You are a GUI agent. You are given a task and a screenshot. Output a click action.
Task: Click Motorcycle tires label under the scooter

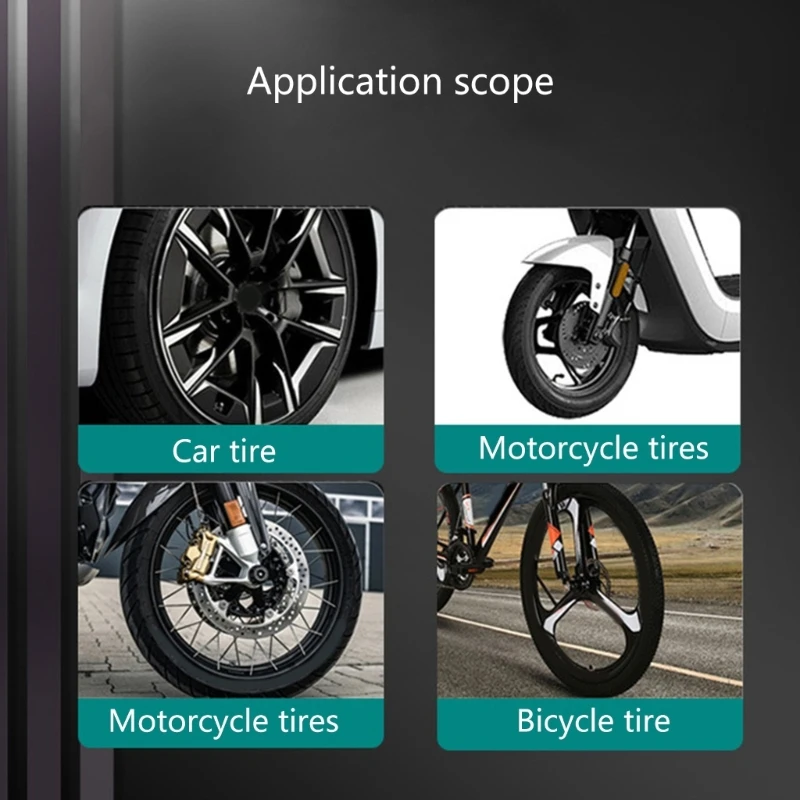point(593,448)
